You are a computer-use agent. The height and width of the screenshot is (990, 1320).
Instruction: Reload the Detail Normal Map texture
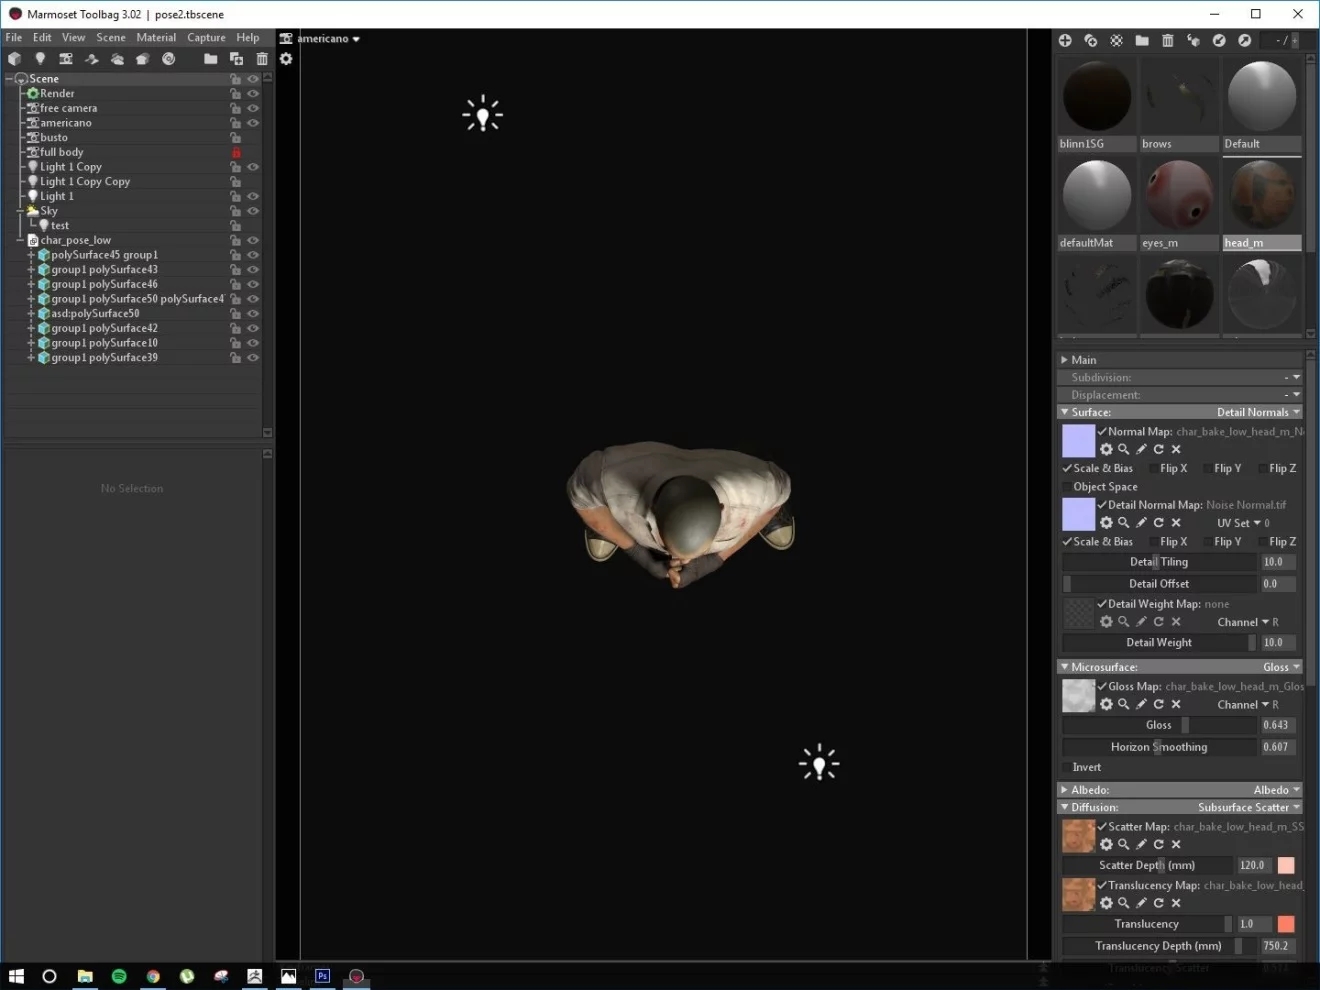point(1159,523)
